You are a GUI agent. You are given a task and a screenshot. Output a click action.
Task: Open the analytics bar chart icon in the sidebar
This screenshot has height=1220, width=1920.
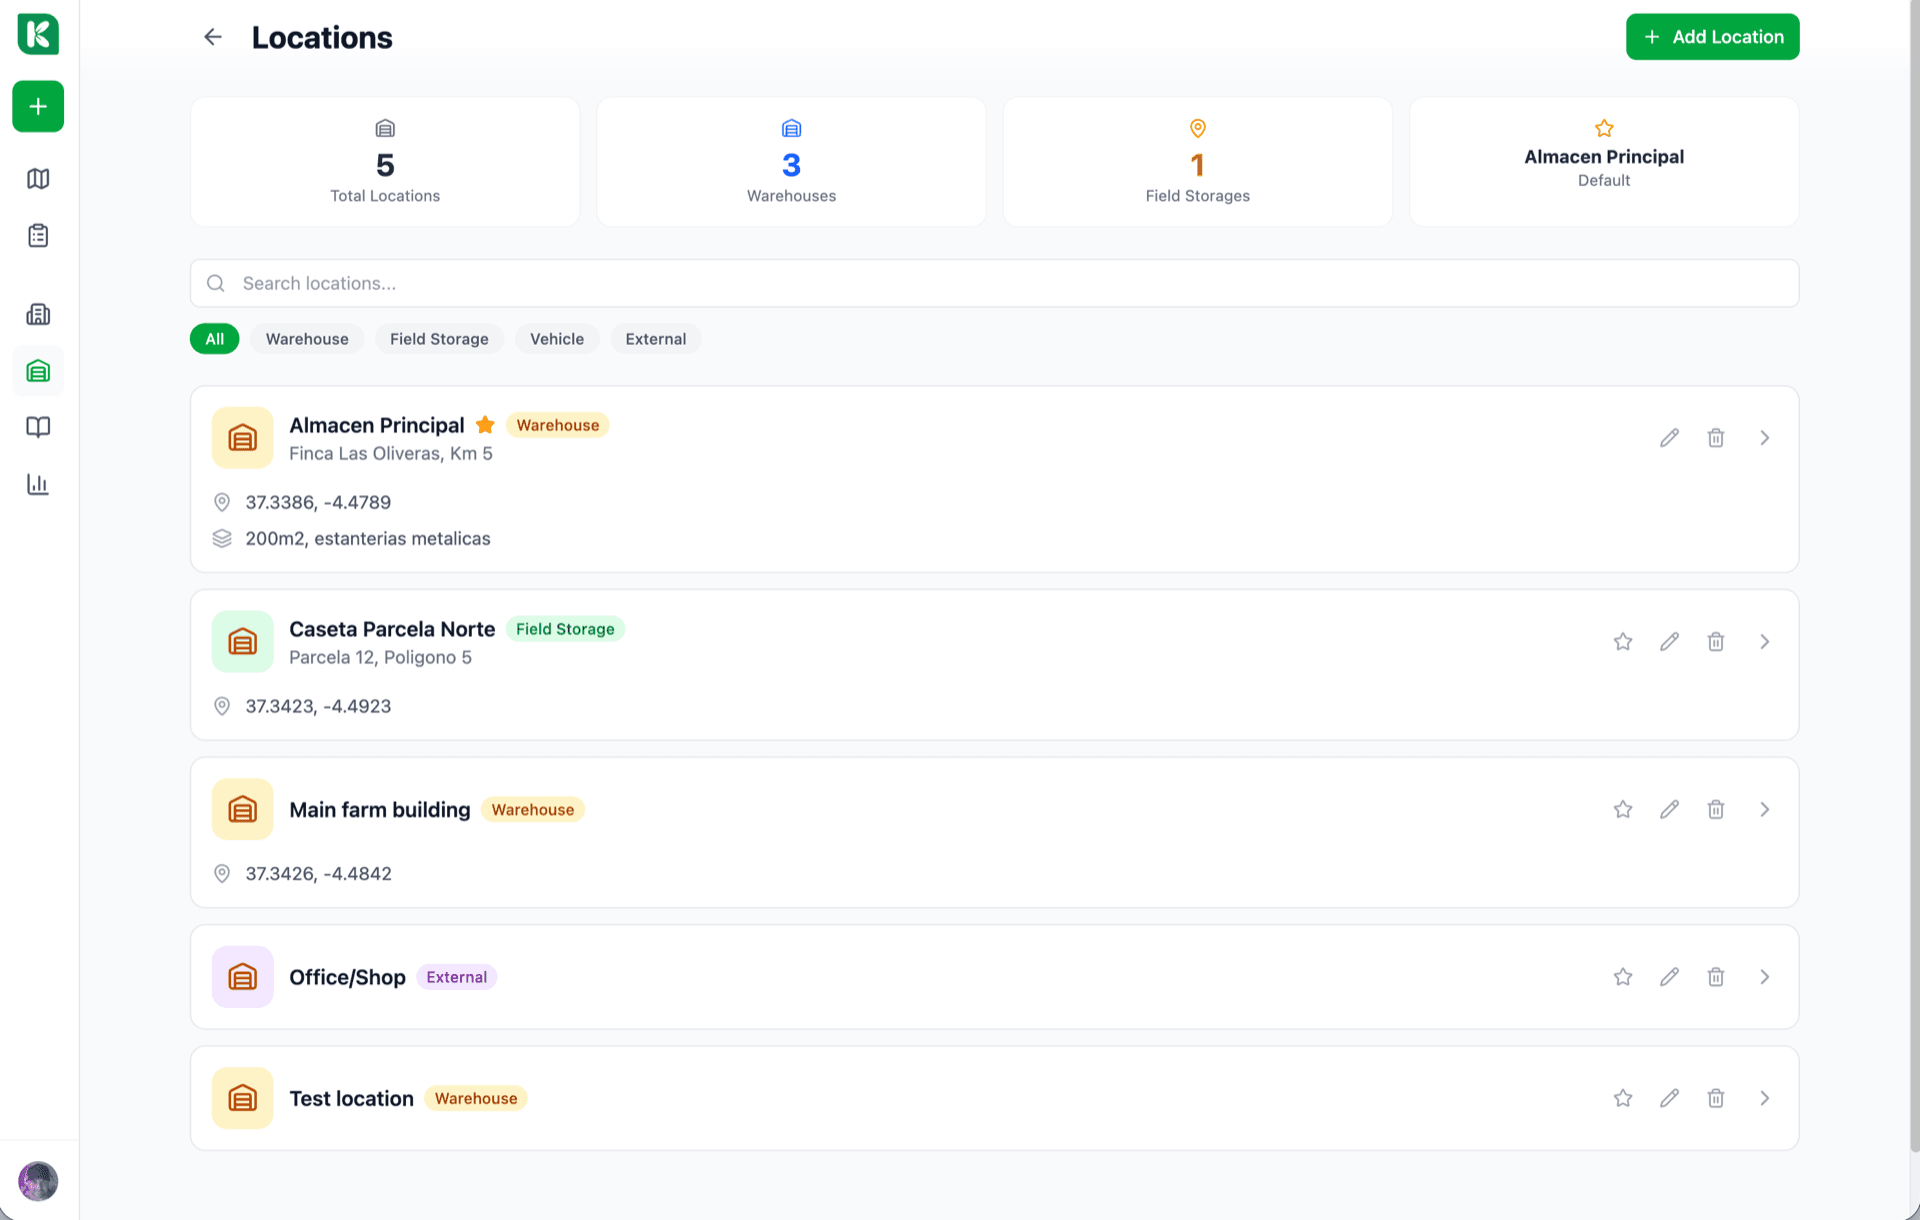pos(38,484)
